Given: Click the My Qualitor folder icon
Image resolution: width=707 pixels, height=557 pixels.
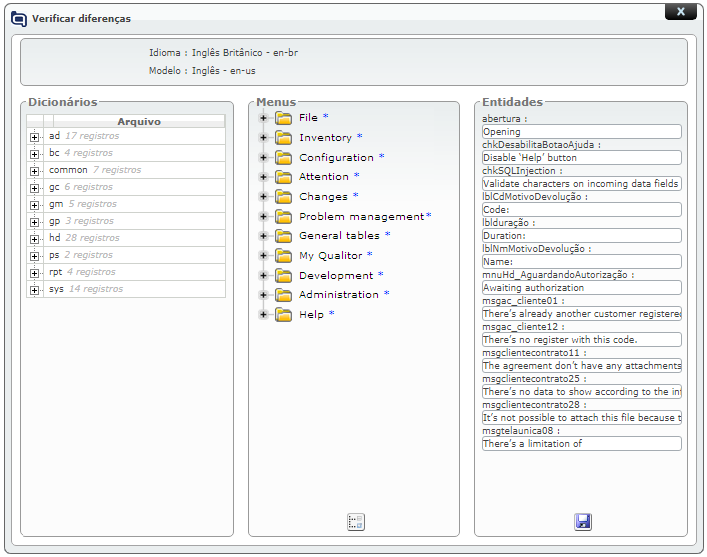Looking at the screenshot, I should (x=284, y=256).
